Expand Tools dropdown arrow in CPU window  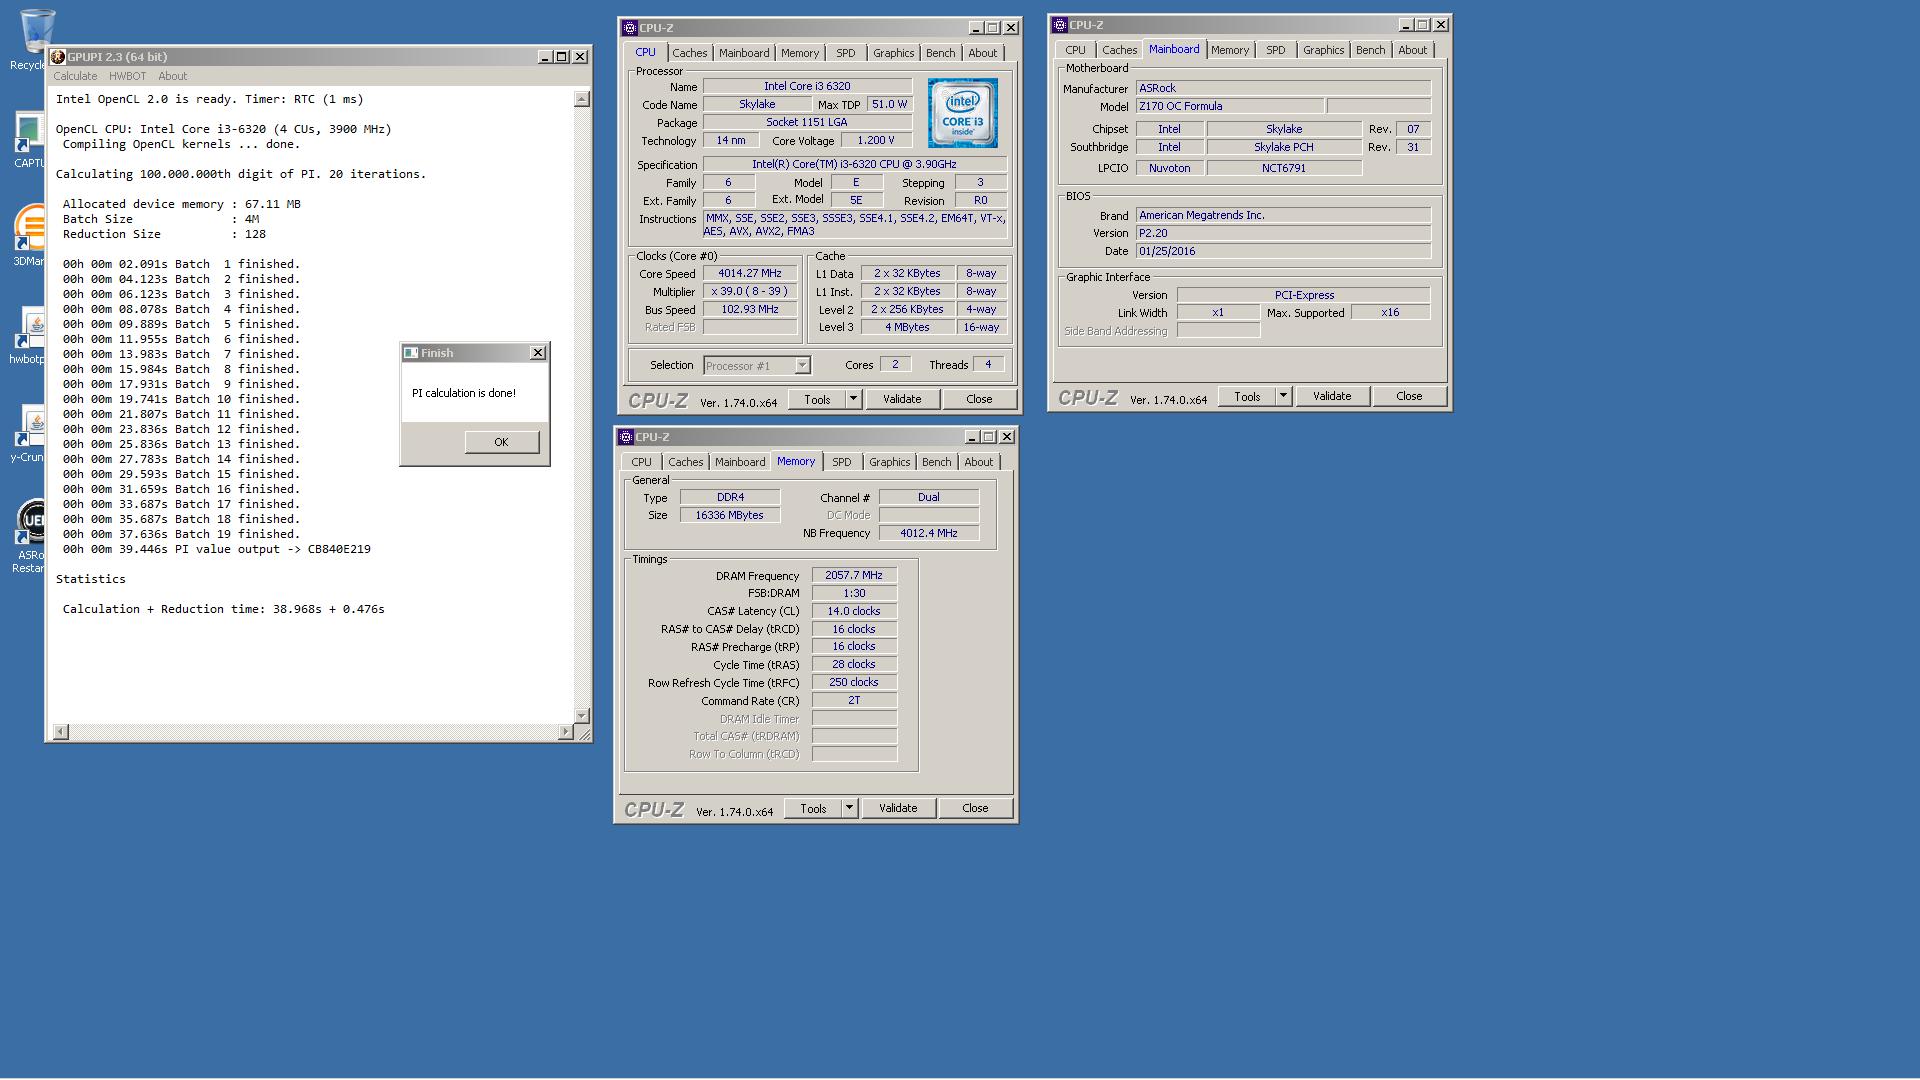tap(853, 399)
